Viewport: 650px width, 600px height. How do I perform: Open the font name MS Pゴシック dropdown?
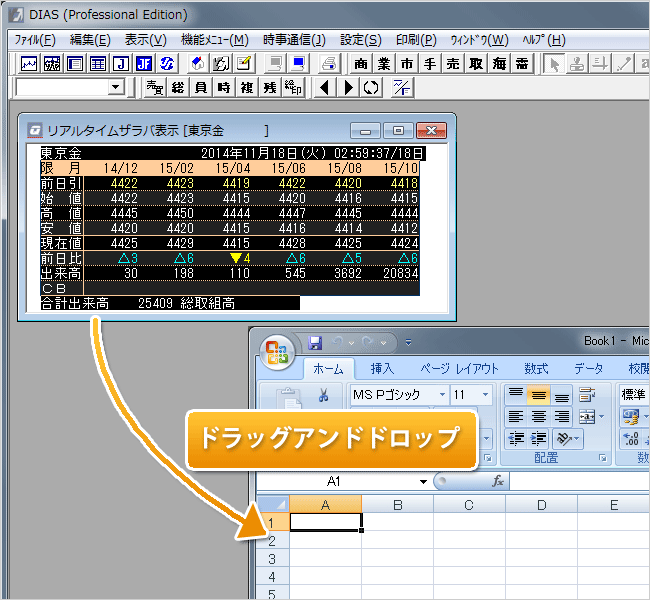coord(441,395)
